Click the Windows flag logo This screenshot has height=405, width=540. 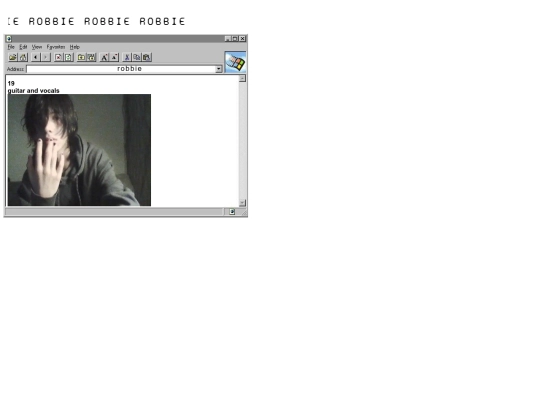236,62
